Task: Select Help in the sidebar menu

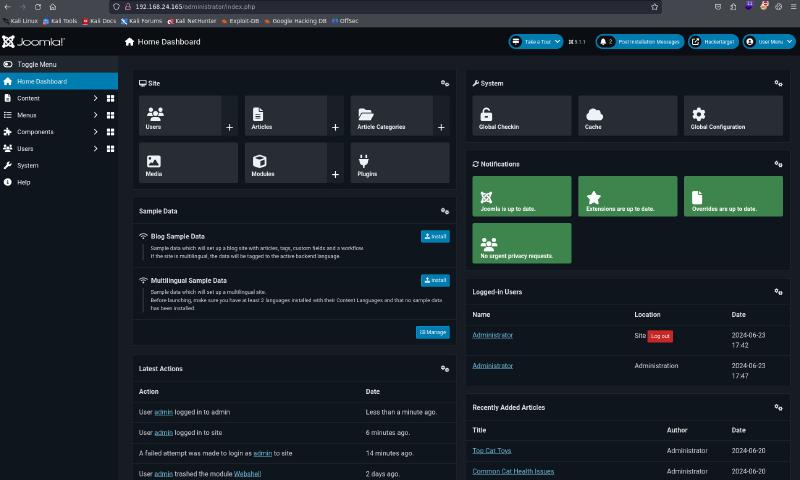Action: point(24,182)
